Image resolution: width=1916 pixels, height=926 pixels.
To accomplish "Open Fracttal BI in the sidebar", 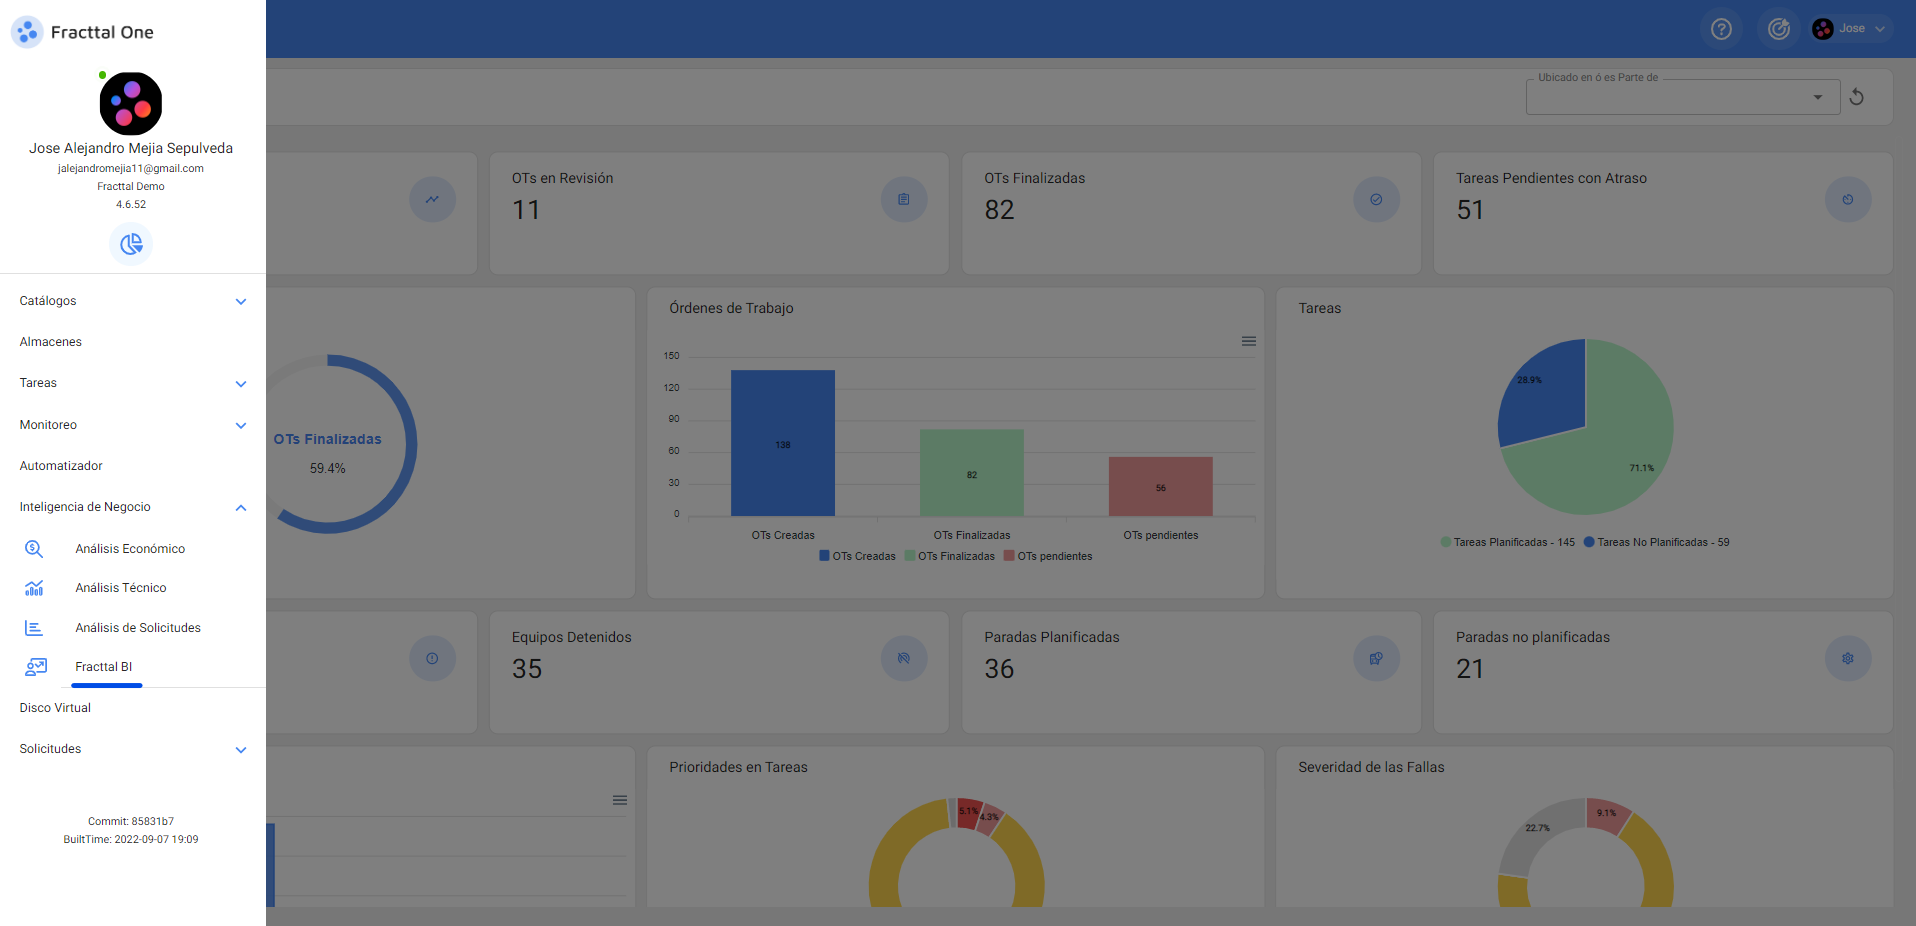I will point(104,667).
